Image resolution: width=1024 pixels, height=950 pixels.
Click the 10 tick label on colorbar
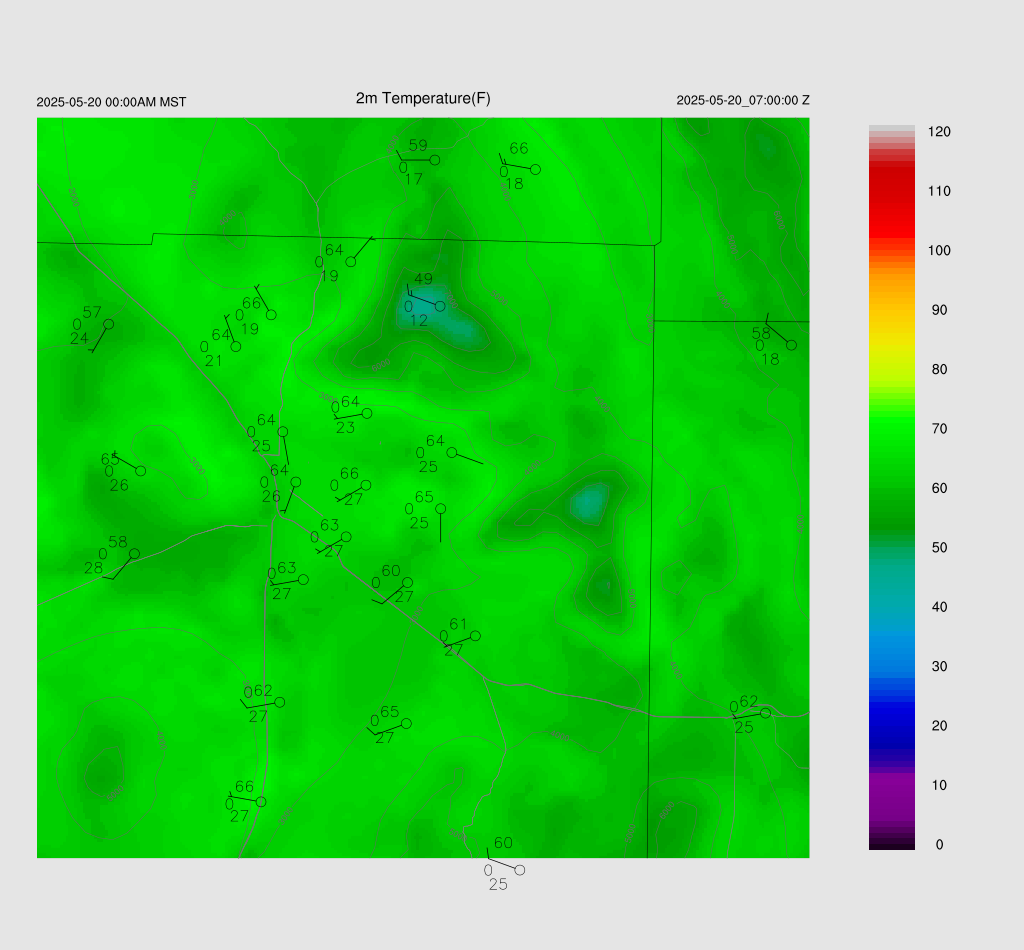(939, 785)
